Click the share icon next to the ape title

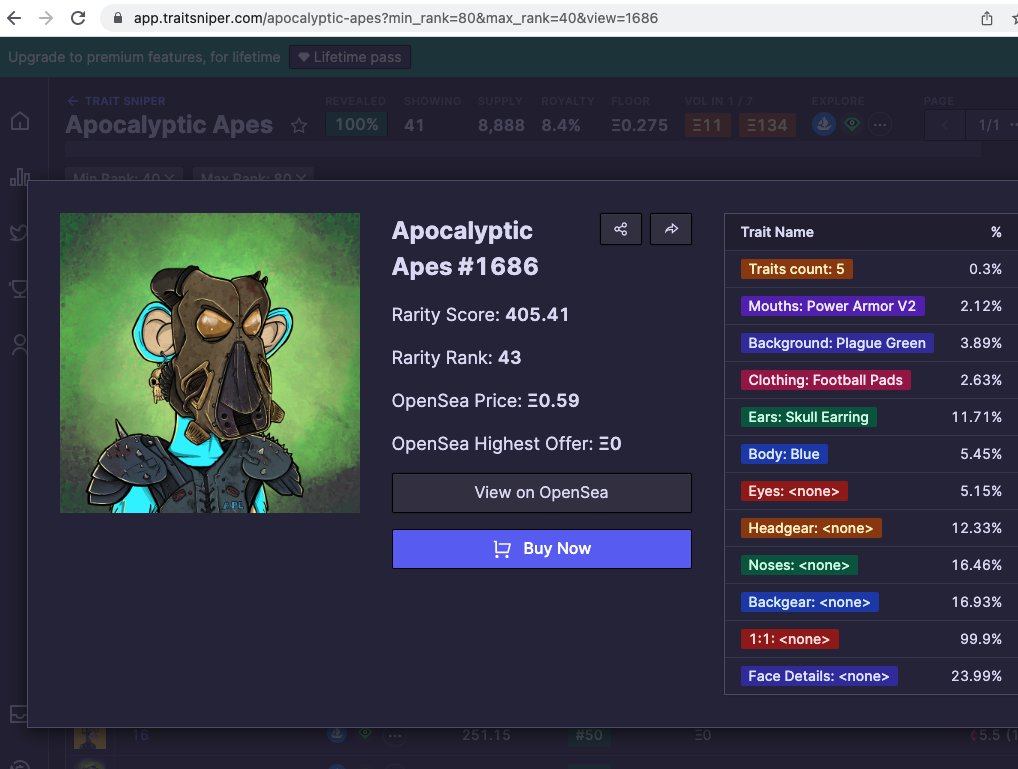(x=620, y=229)
